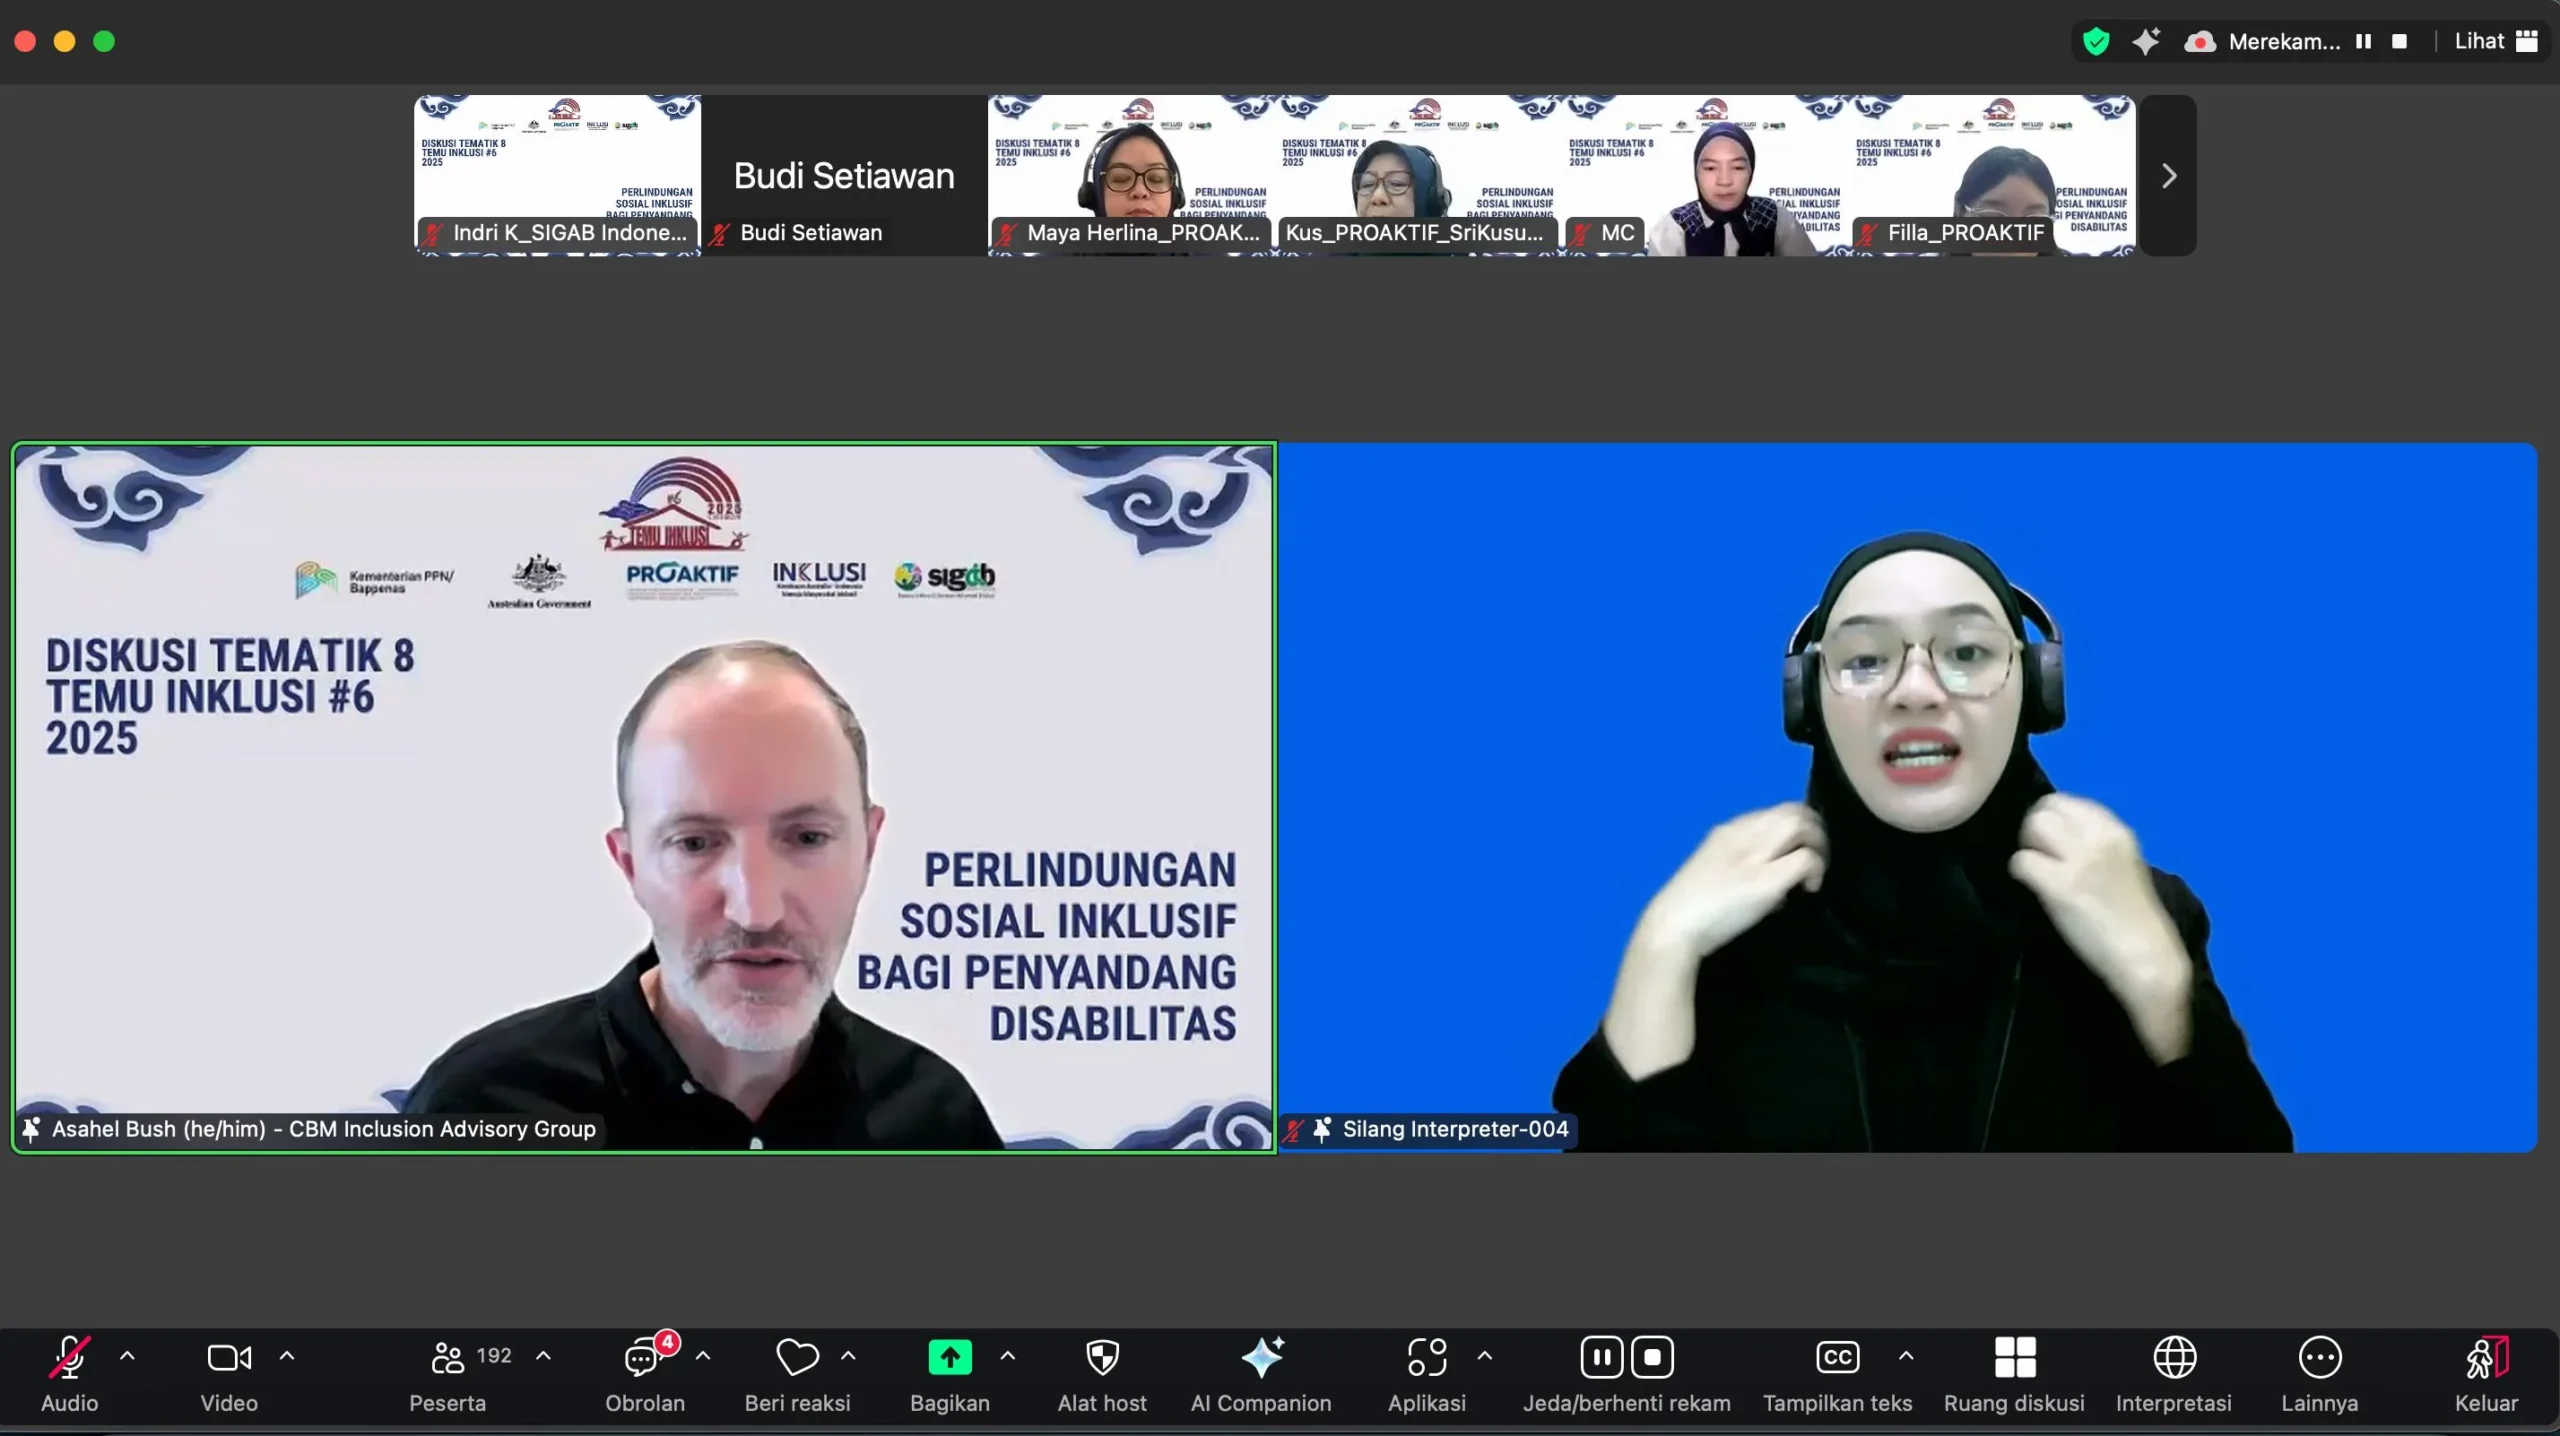Click the green Bagikan share screen icon
2560x1436 pixels.
949,1358
